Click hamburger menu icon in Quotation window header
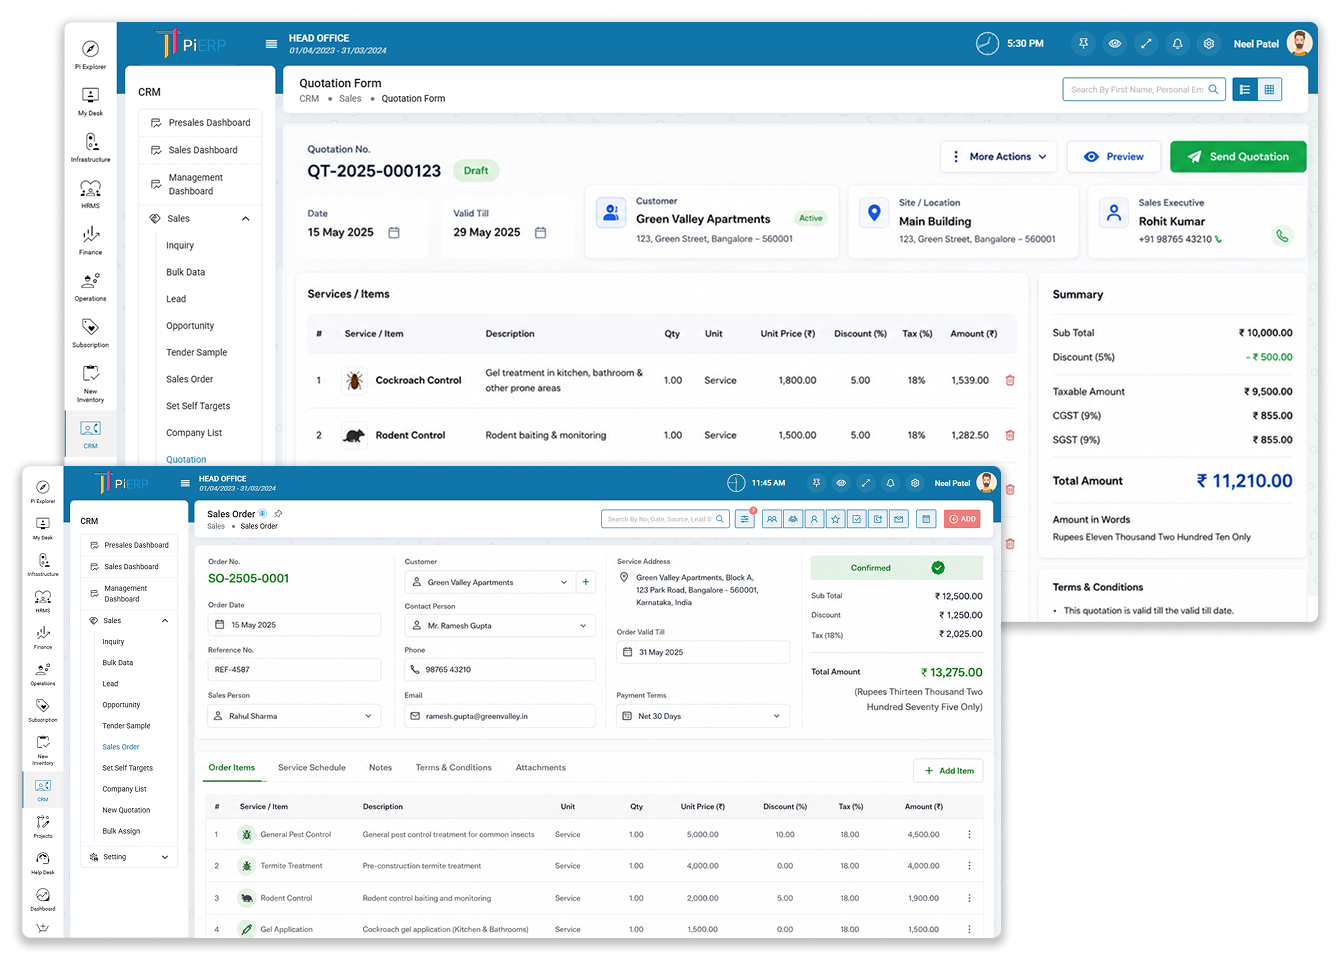 coord(271,44)
